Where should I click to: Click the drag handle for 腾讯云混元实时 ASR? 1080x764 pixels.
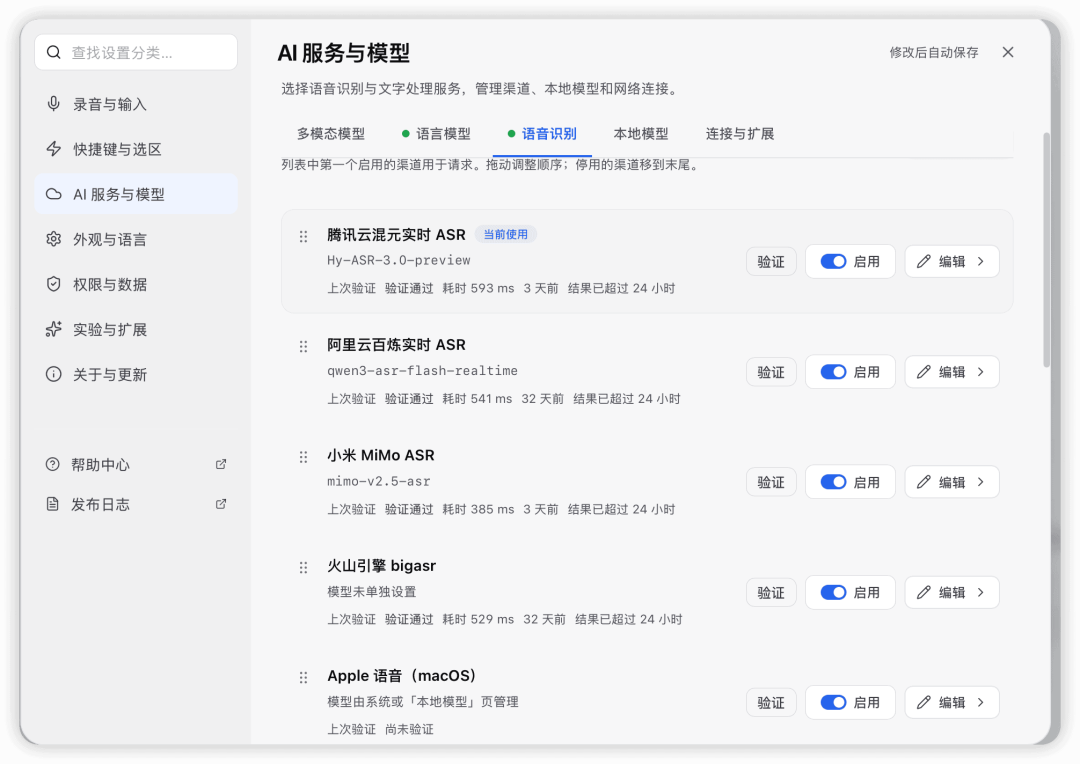[303, 236]
